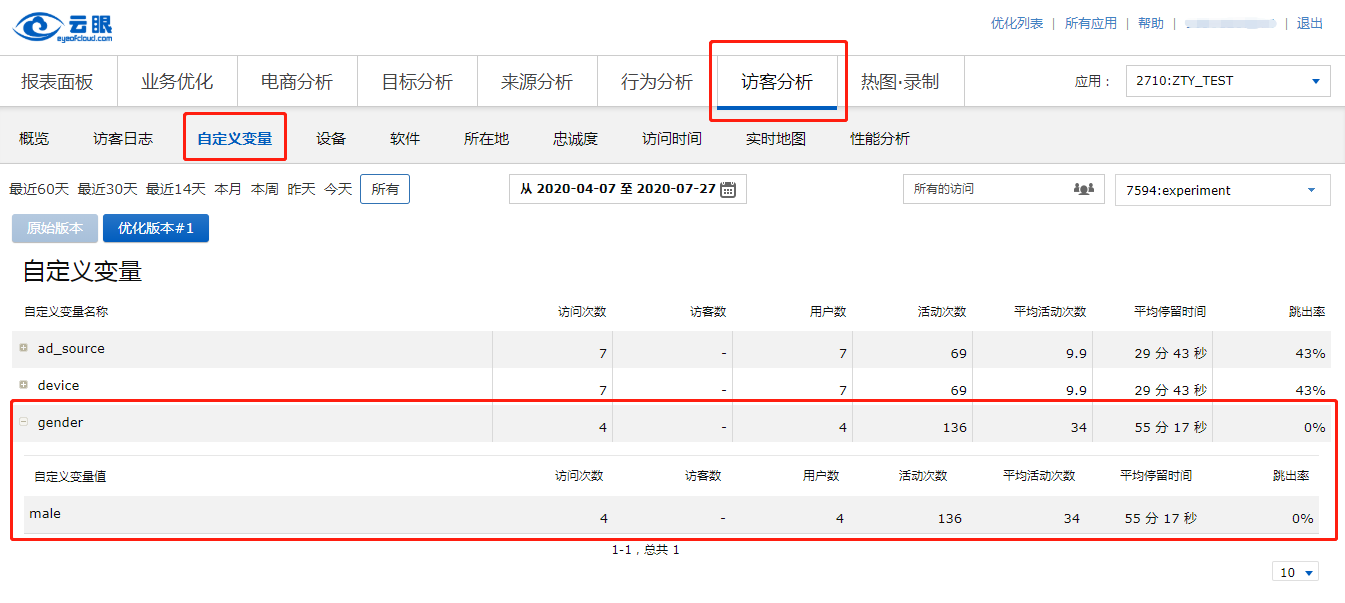Viewport: 1345px width, 603px height.
Task: Open the date range calendar icon
Action: click(x=728, y=189)
